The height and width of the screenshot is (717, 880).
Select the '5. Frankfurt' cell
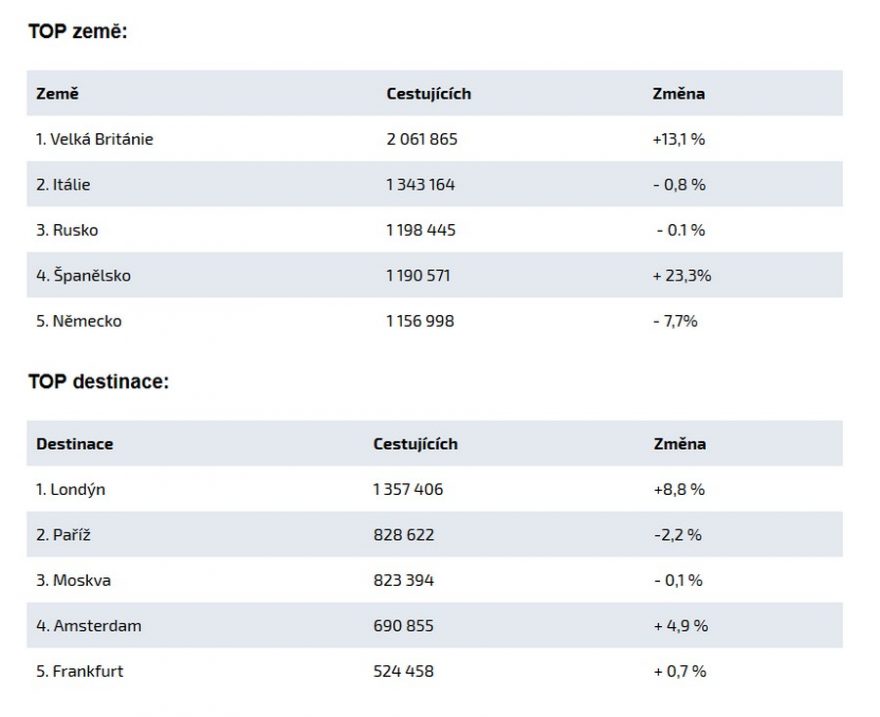(x=79, y=671)
